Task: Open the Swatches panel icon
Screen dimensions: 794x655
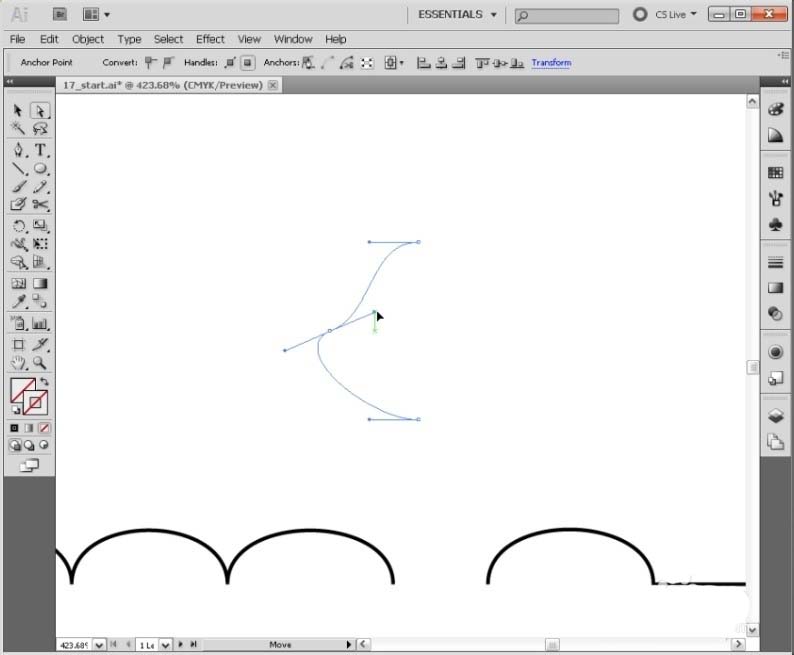Action: [775, 172]
